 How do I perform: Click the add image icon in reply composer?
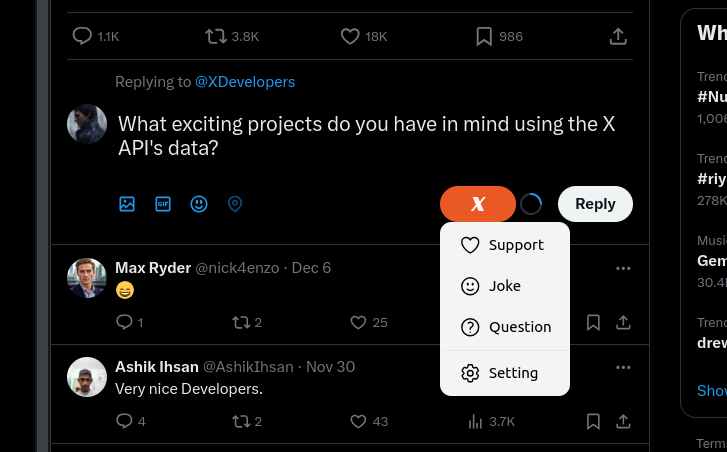[127, 204]
